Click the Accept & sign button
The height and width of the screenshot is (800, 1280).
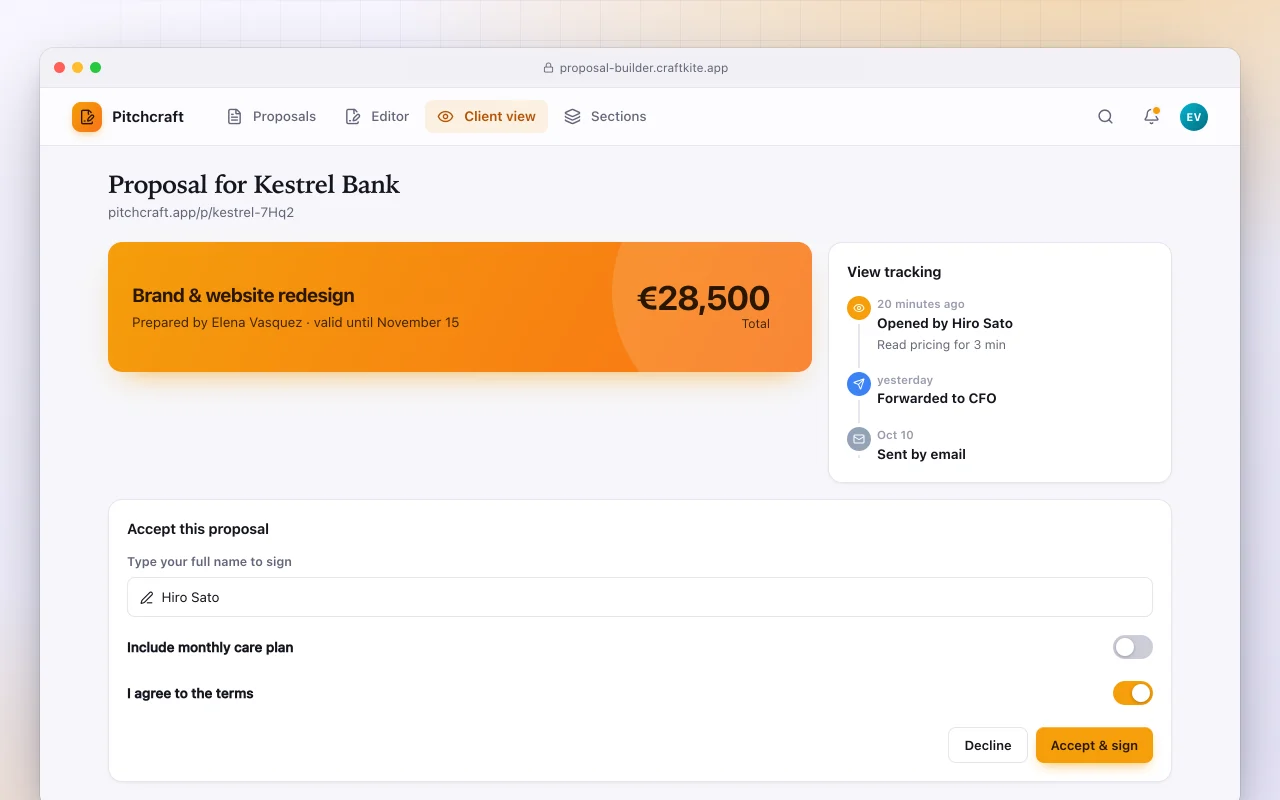tap(1094, 745)
